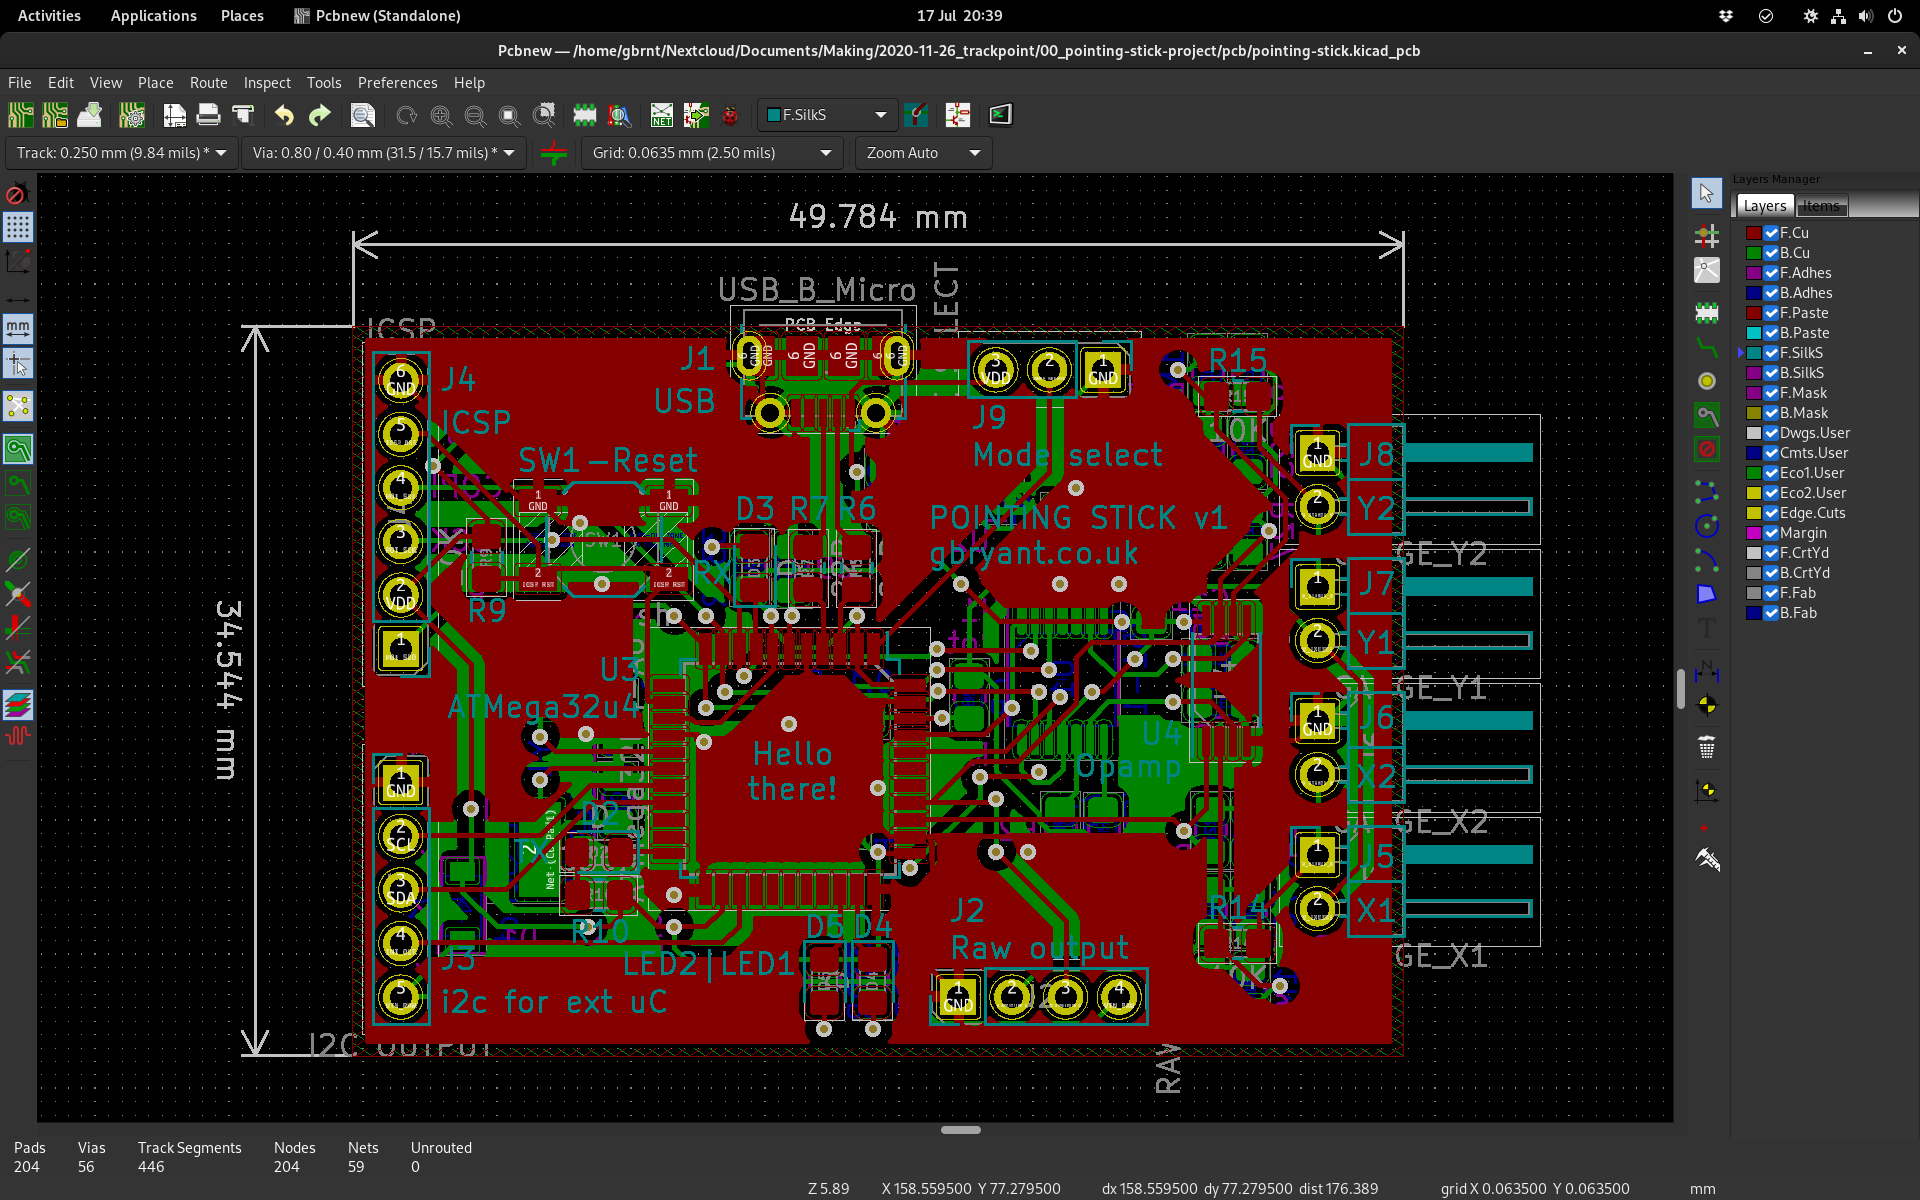
Task: Click the Print board icon
Action: (208, 115)
